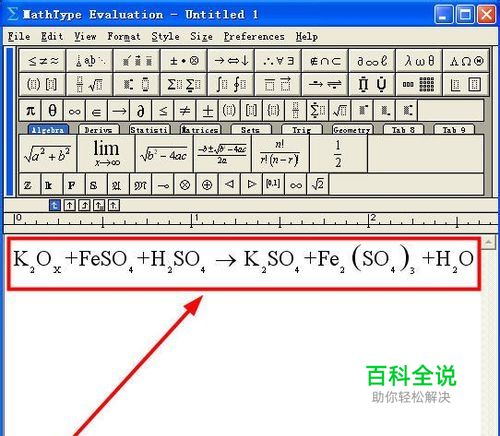Insert the right arrow symbol
This screenshot has height=436, width=500.
tap(119, 110)
